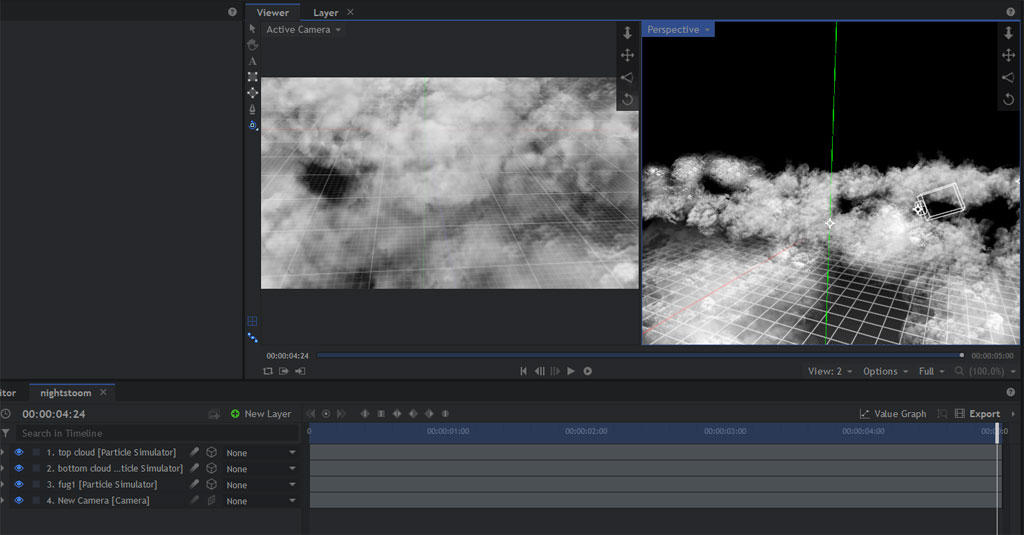Click the Pan tool in Perspective view
This screenshot has height=535, width=1024.
click(x=1008, y=55)
